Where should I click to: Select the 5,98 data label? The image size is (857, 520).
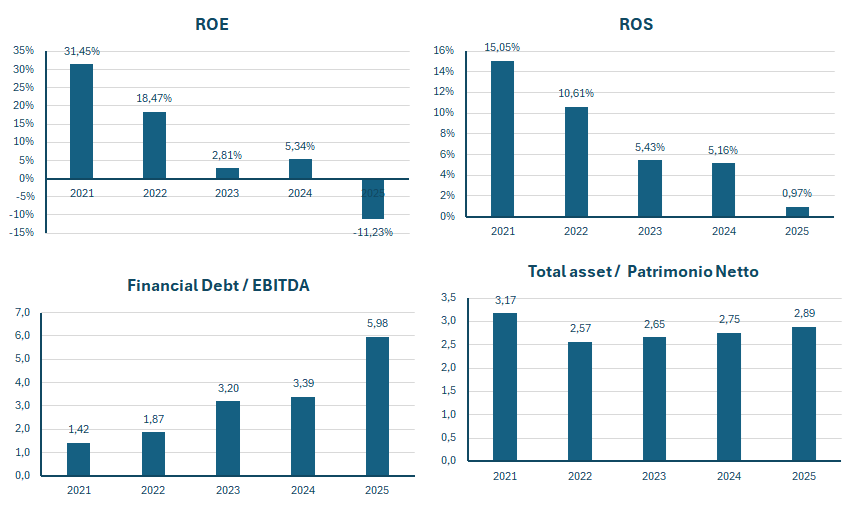point(377,322)
